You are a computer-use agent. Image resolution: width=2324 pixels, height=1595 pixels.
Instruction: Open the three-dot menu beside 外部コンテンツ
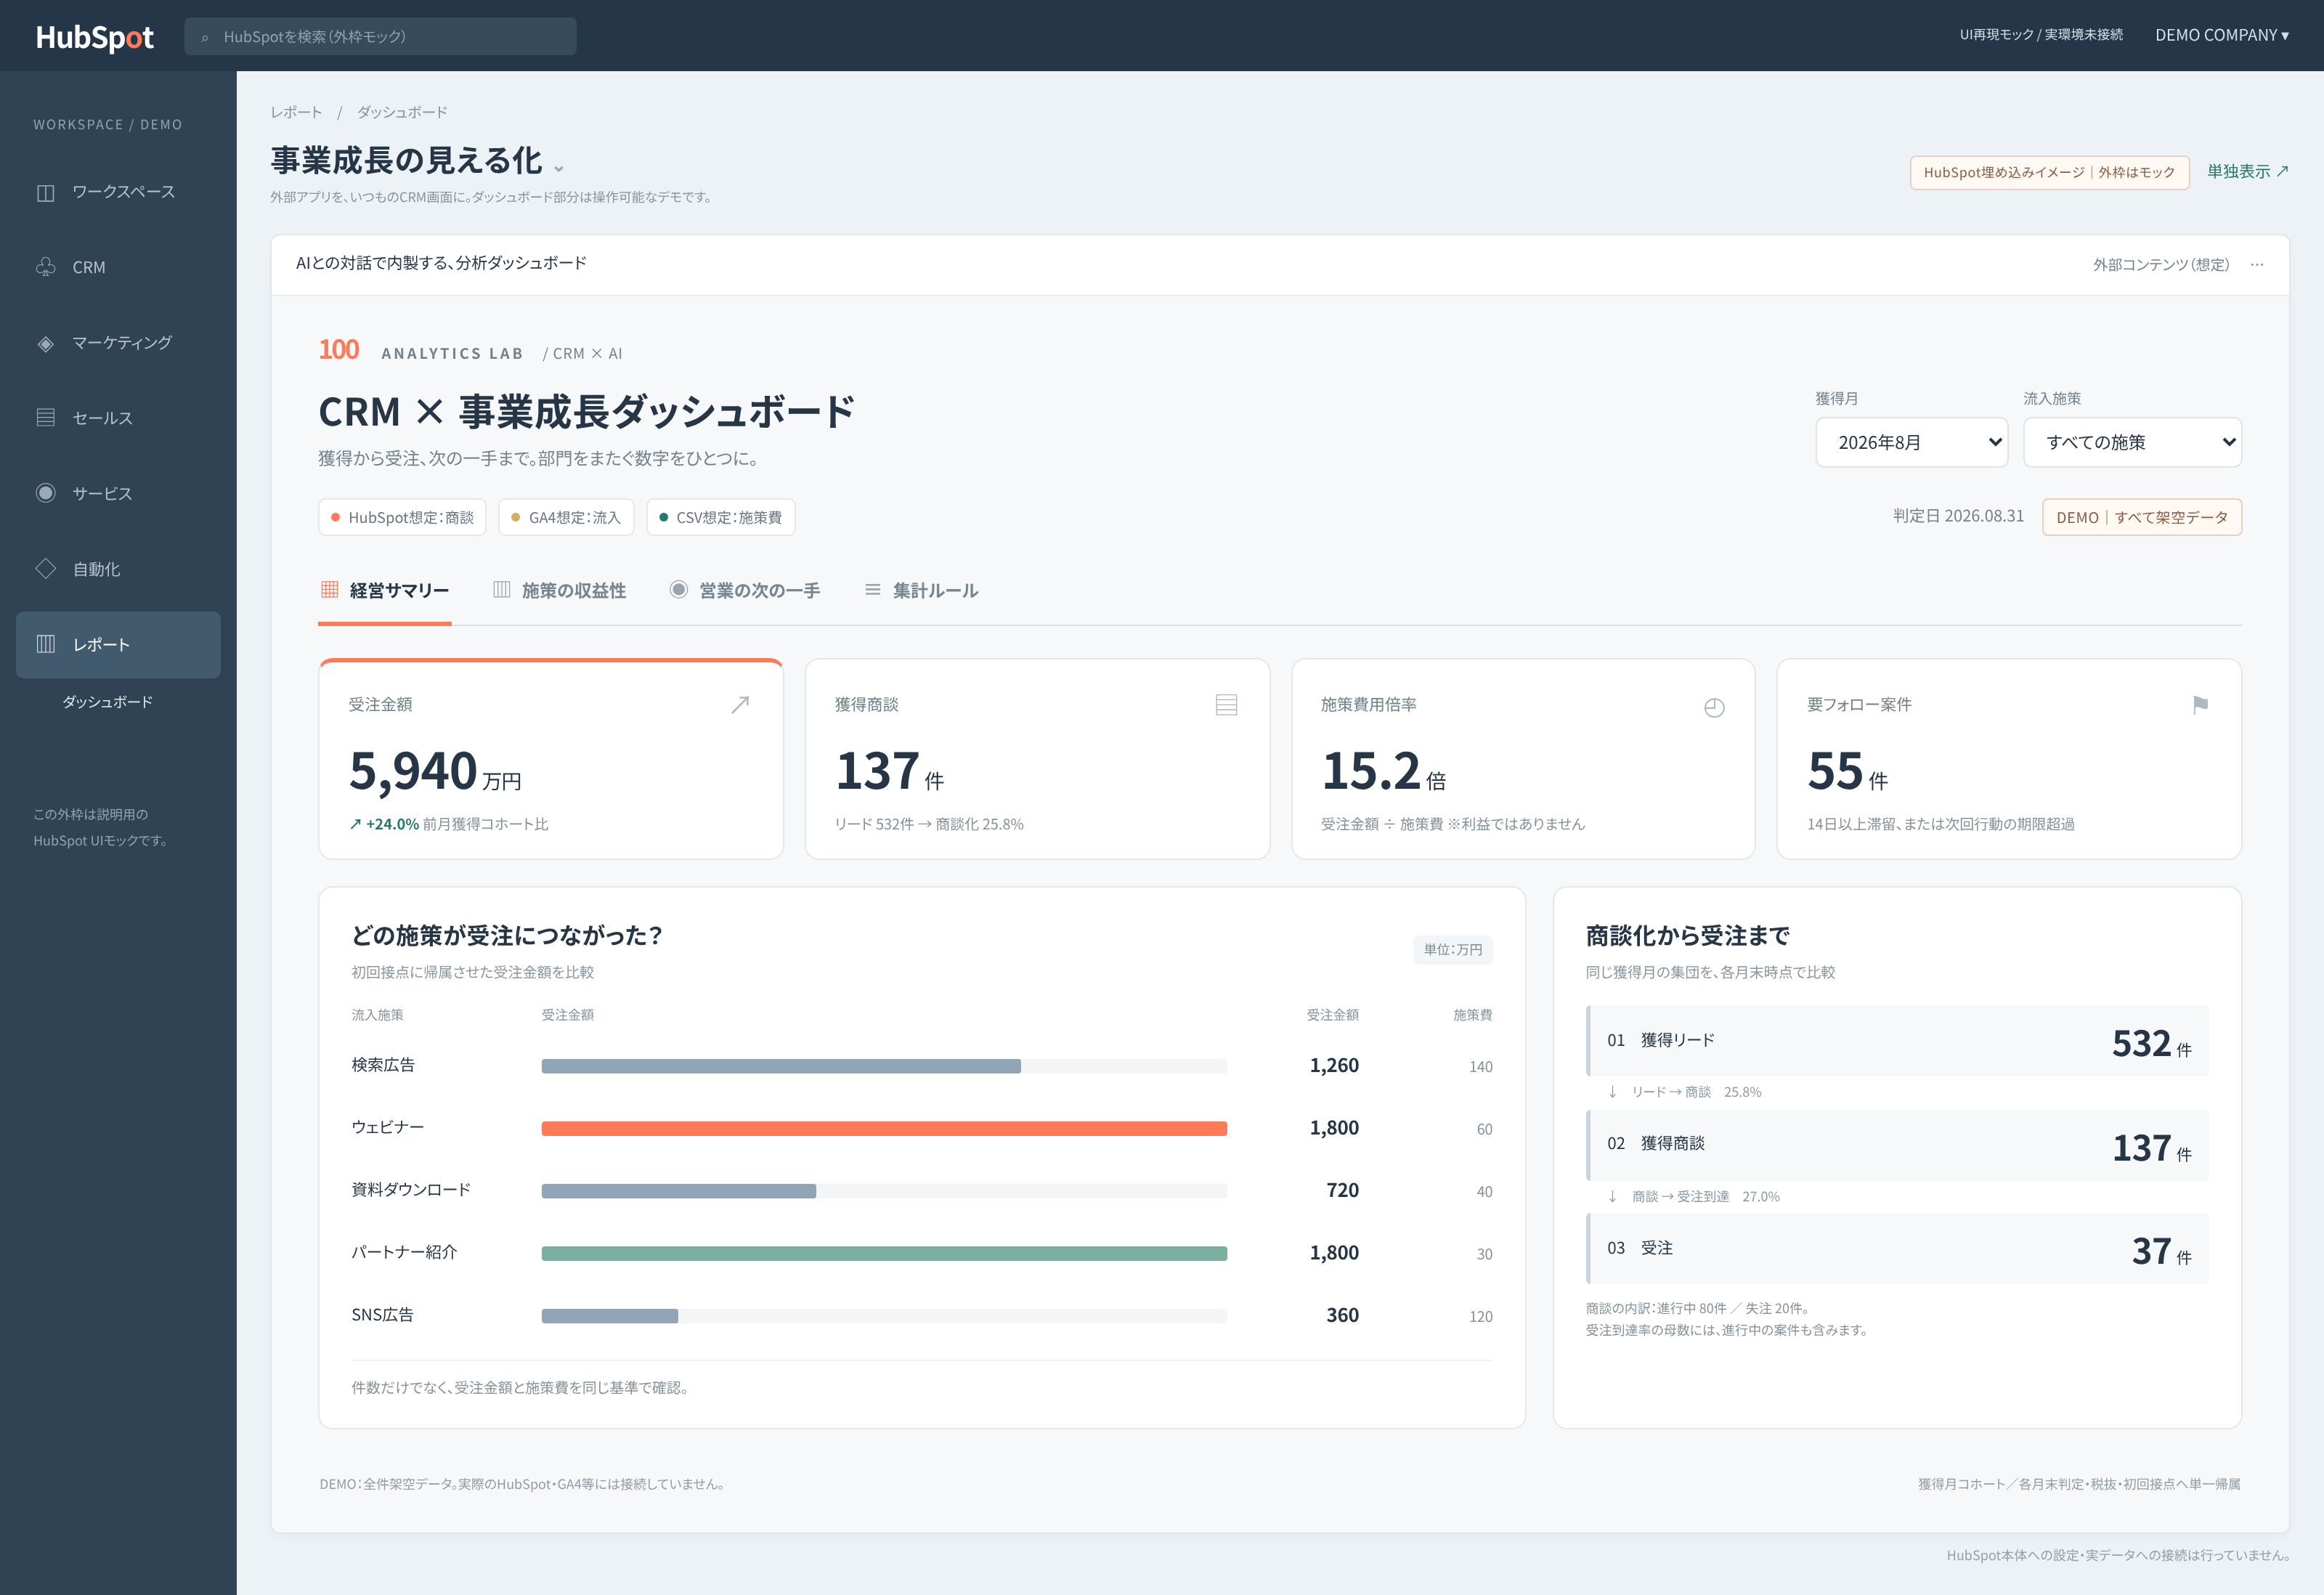pyautogui.click(x=2257, y=265)
